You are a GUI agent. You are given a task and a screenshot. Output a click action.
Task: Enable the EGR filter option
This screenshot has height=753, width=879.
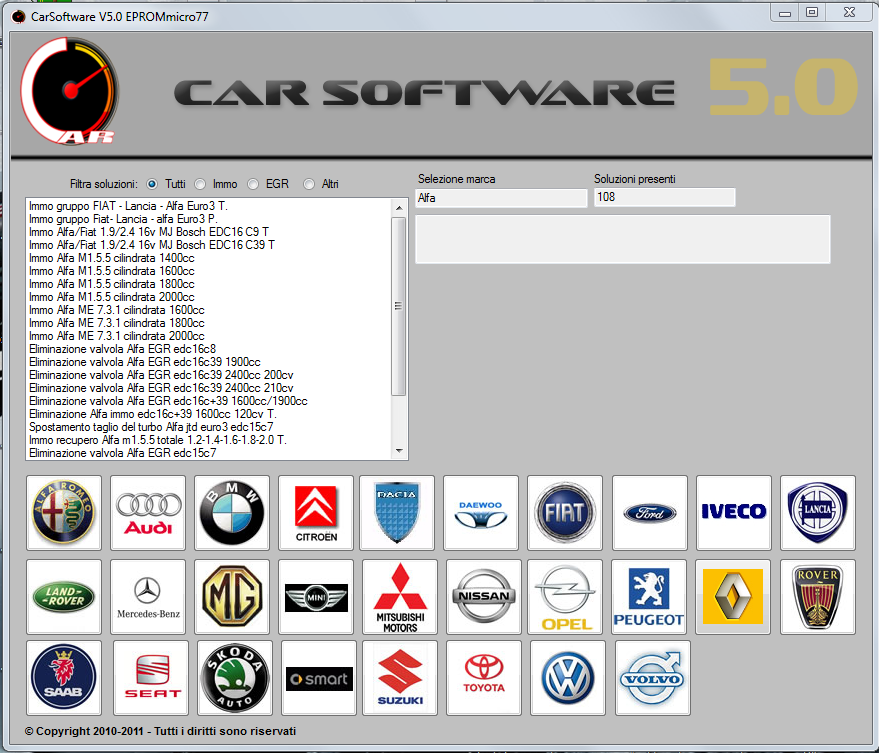click(253, 184)
